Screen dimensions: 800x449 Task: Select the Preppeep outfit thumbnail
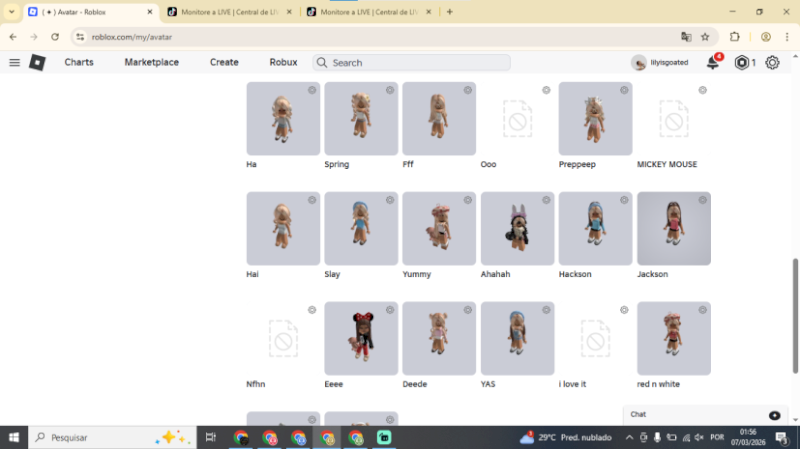pyautogui.click(x=595, y=118)
